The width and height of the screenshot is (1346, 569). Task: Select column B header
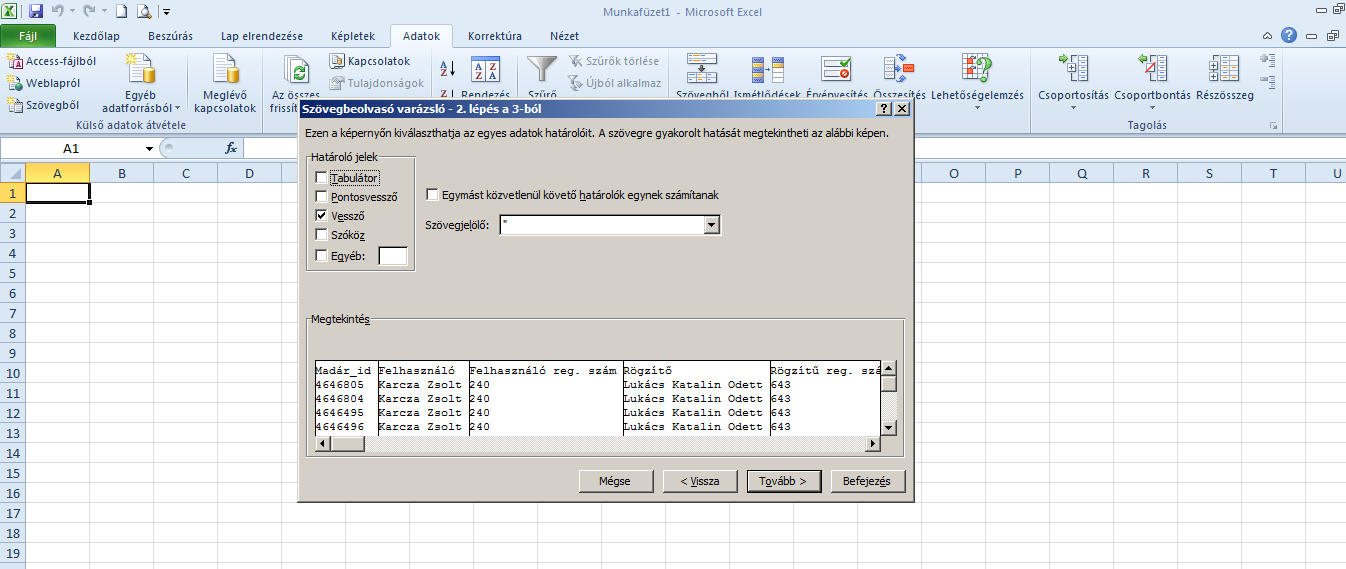(122, 174)
